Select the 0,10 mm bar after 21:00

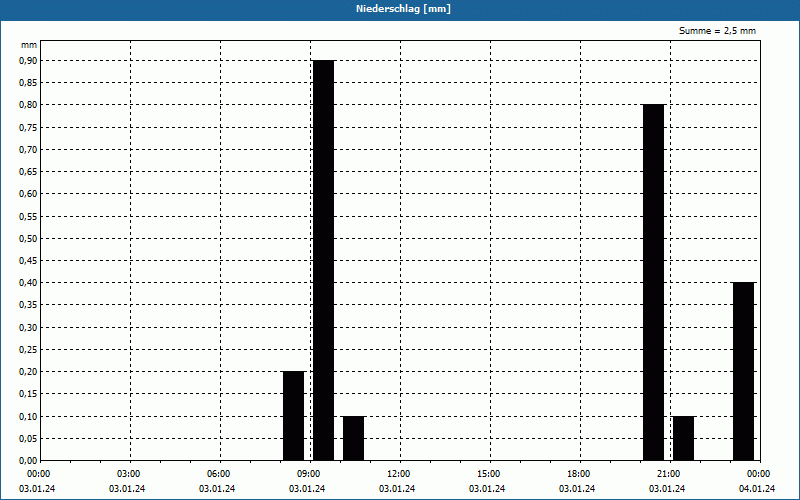coord(684,438)
